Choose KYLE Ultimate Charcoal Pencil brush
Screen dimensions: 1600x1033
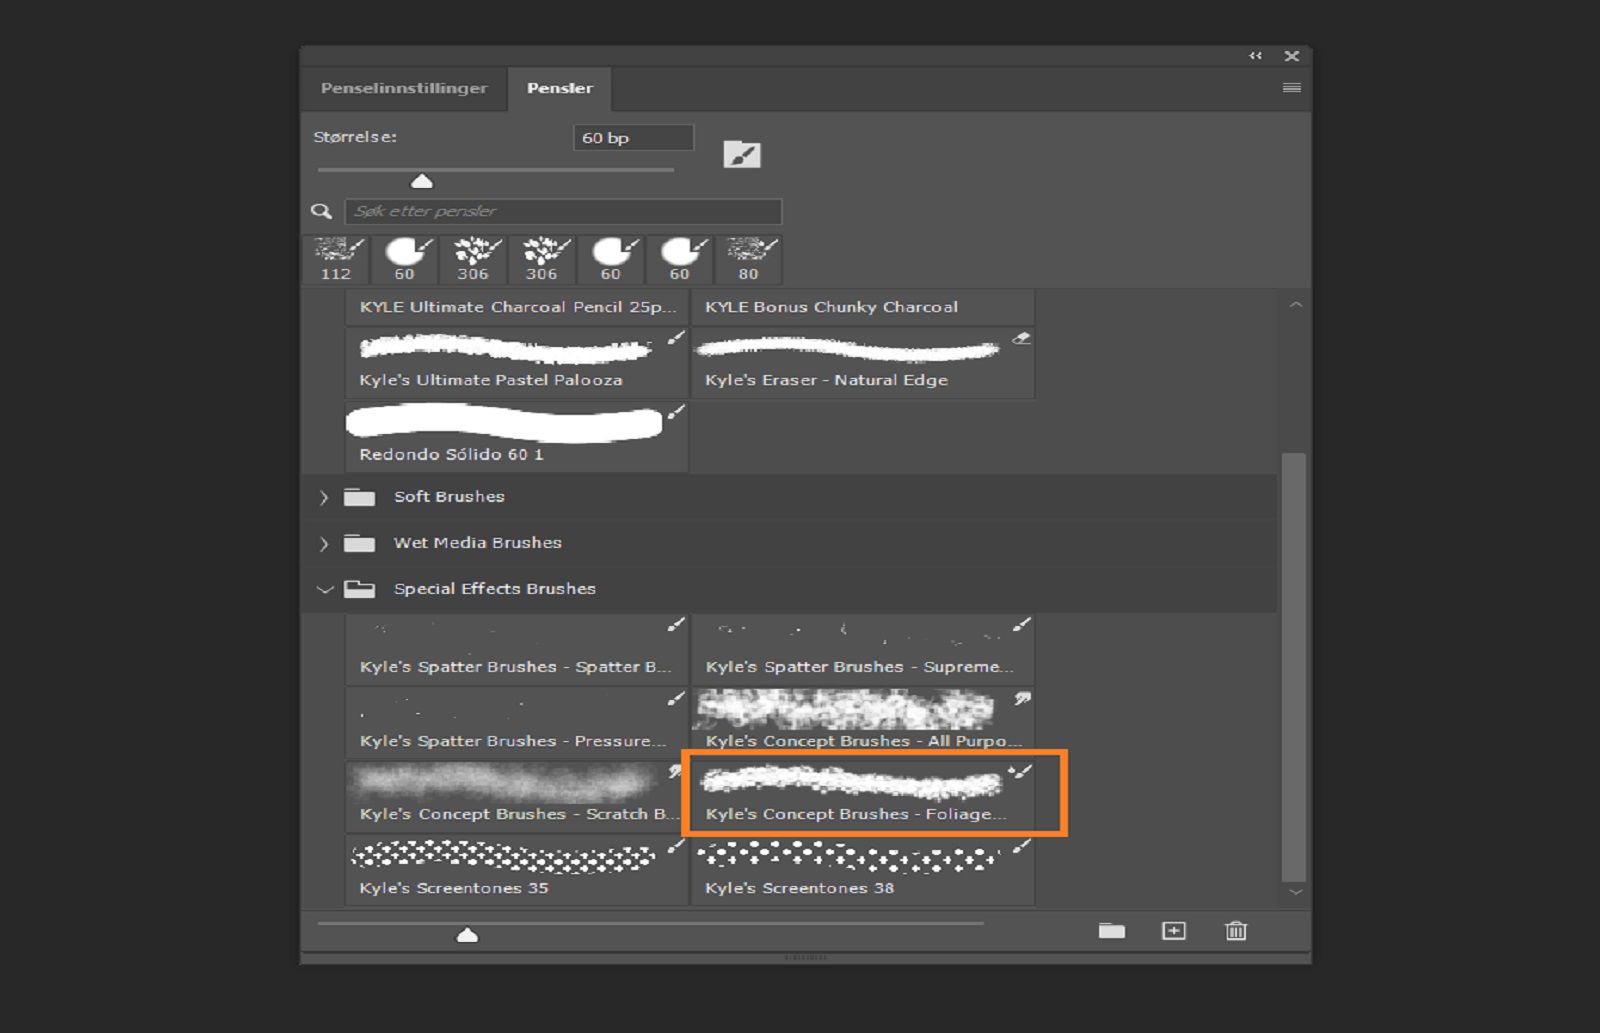(x=517, y=307)
